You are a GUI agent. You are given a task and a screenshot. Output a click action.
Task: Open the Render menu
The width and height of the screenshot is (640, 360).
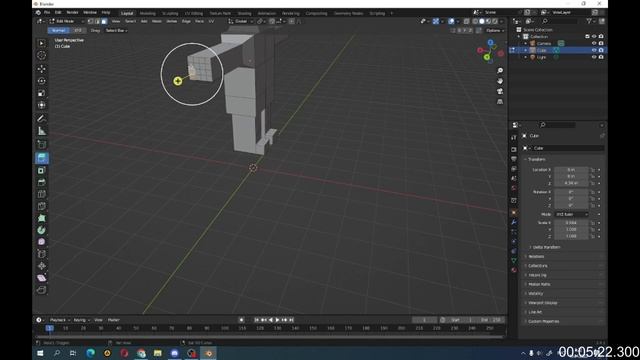tap(72, 13)
